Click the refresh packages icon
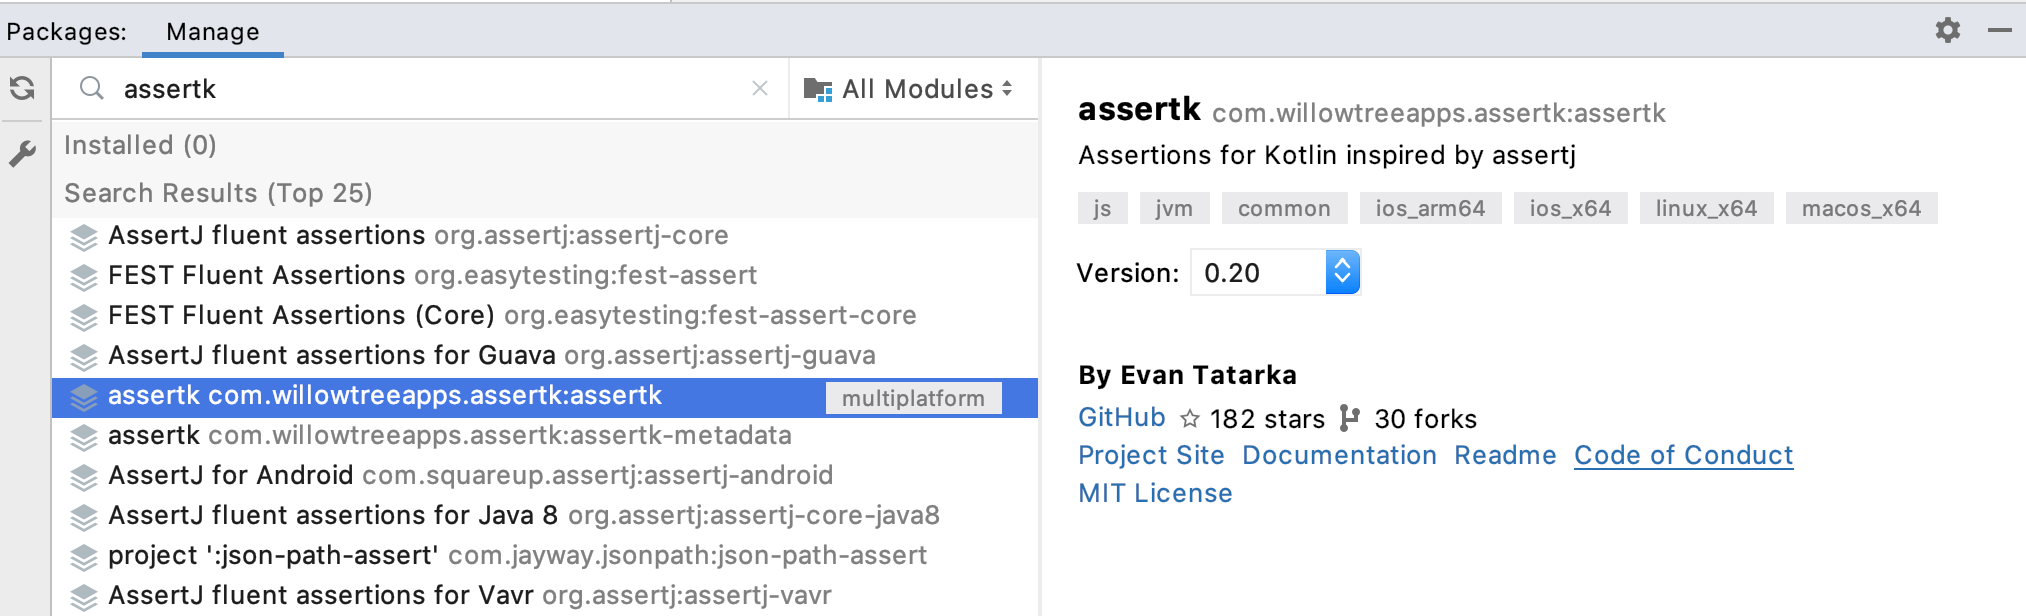Image resolution: width=2026 pixels, height=616 pixels. [x=22, y=89]
